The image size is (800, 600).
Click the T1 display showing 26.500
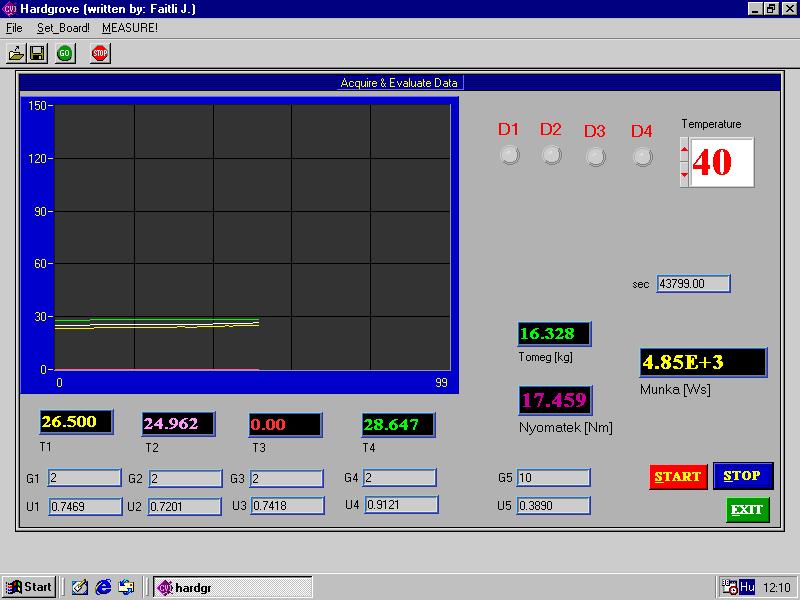(x=76, y=422)
